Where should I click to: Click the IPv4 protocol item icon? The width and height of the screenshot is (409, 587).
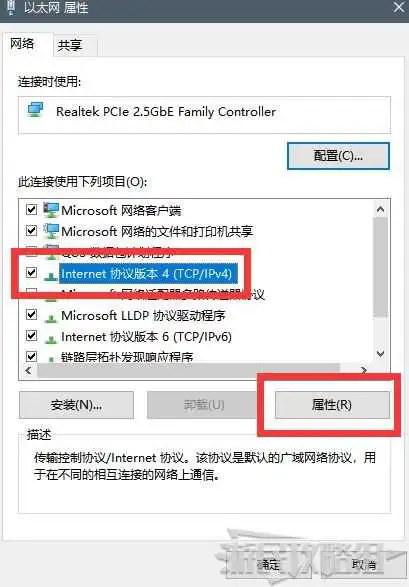pos(51,276)
